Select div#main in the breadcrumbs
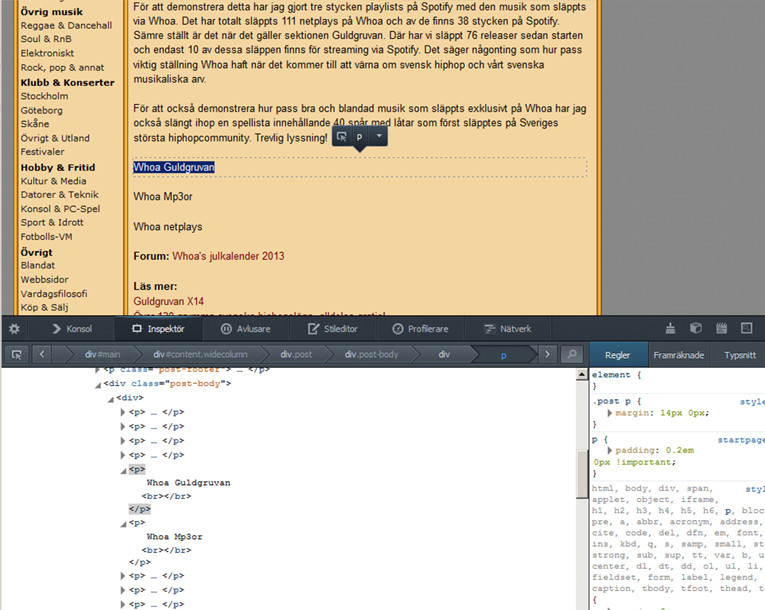 pos(102,354)
